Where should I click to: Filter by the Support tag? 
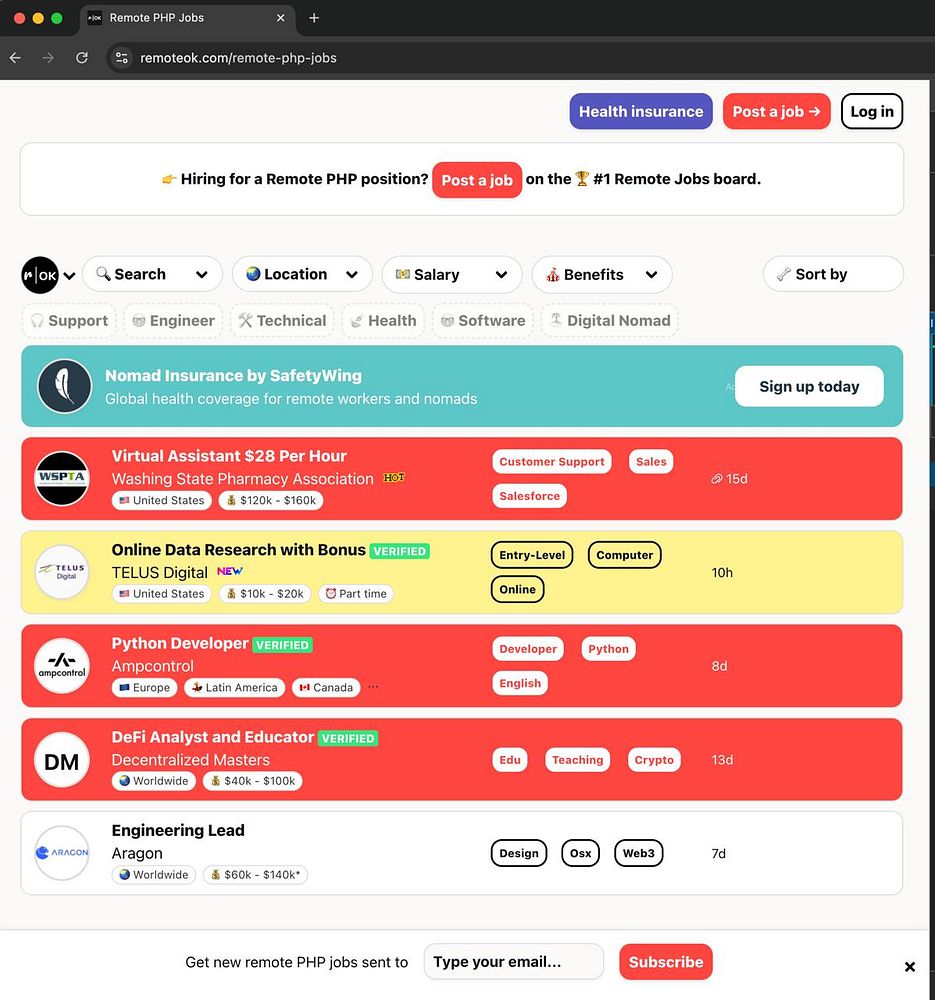(x=70, y=320)
